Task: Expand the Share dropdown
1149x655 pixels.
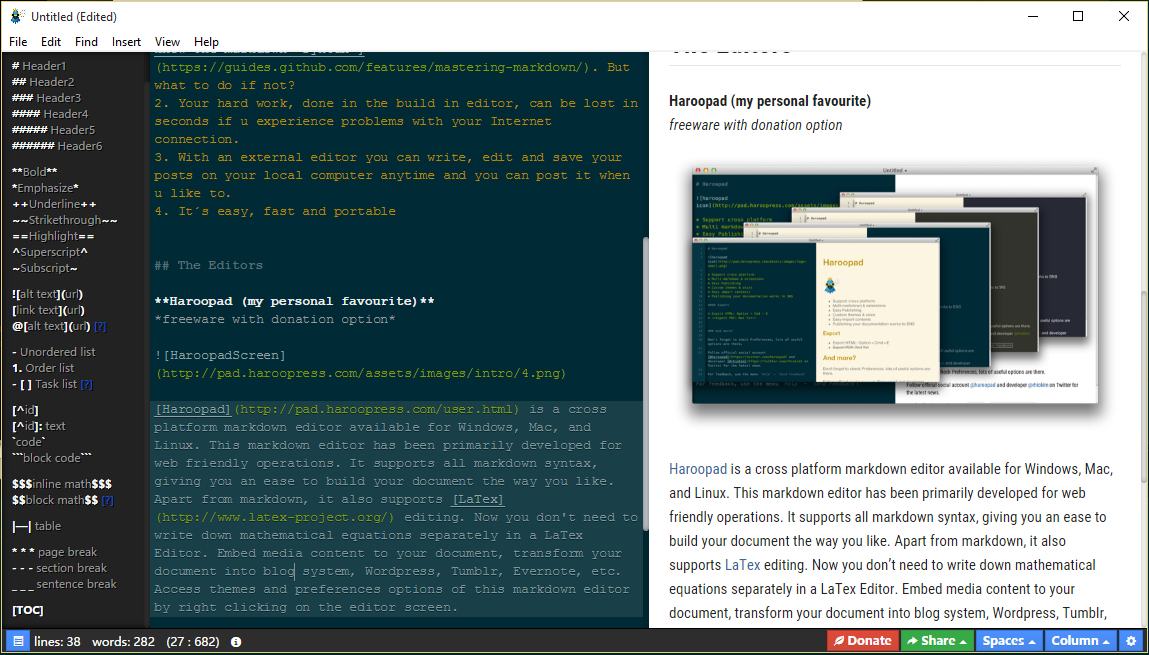Action: pyautogui.click(x=937, y=641)
